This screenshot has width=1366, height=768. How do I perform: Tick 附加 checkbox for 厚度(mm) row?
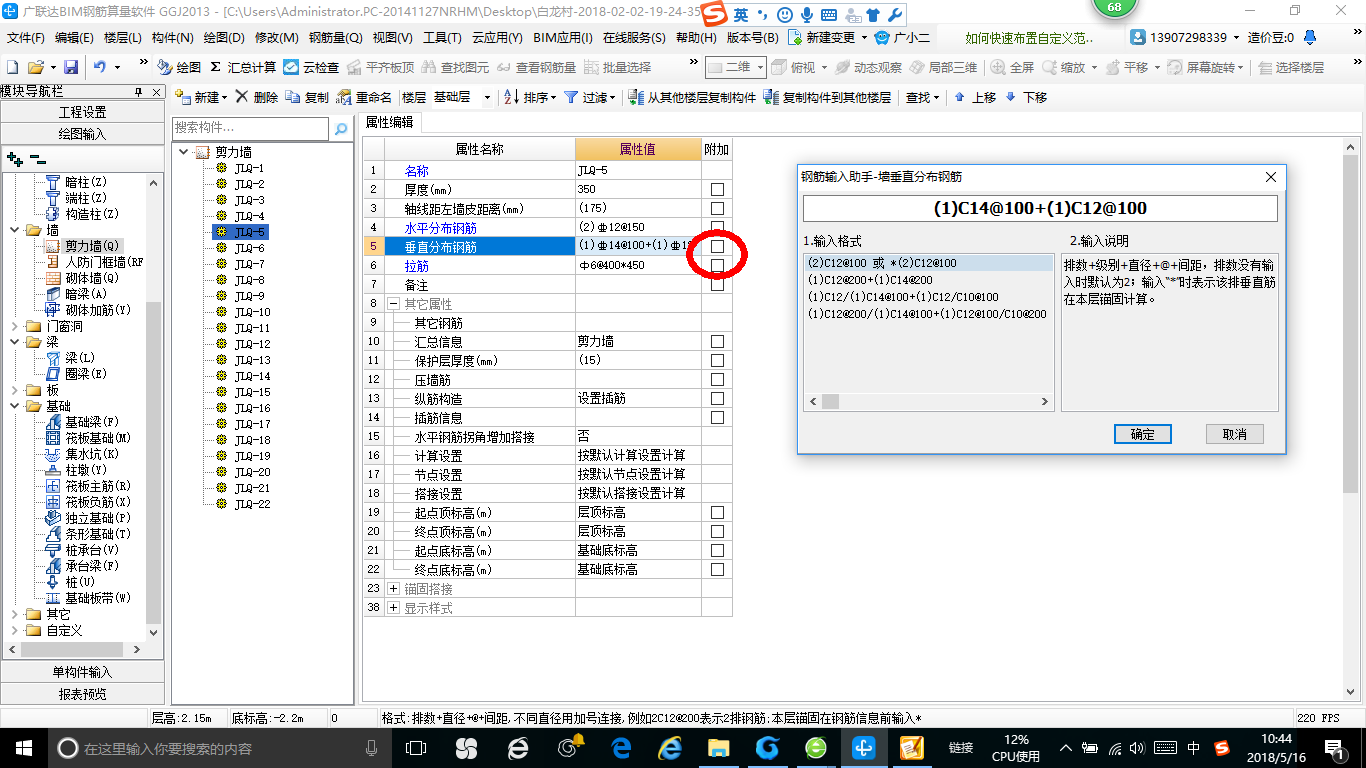point(717,189)
